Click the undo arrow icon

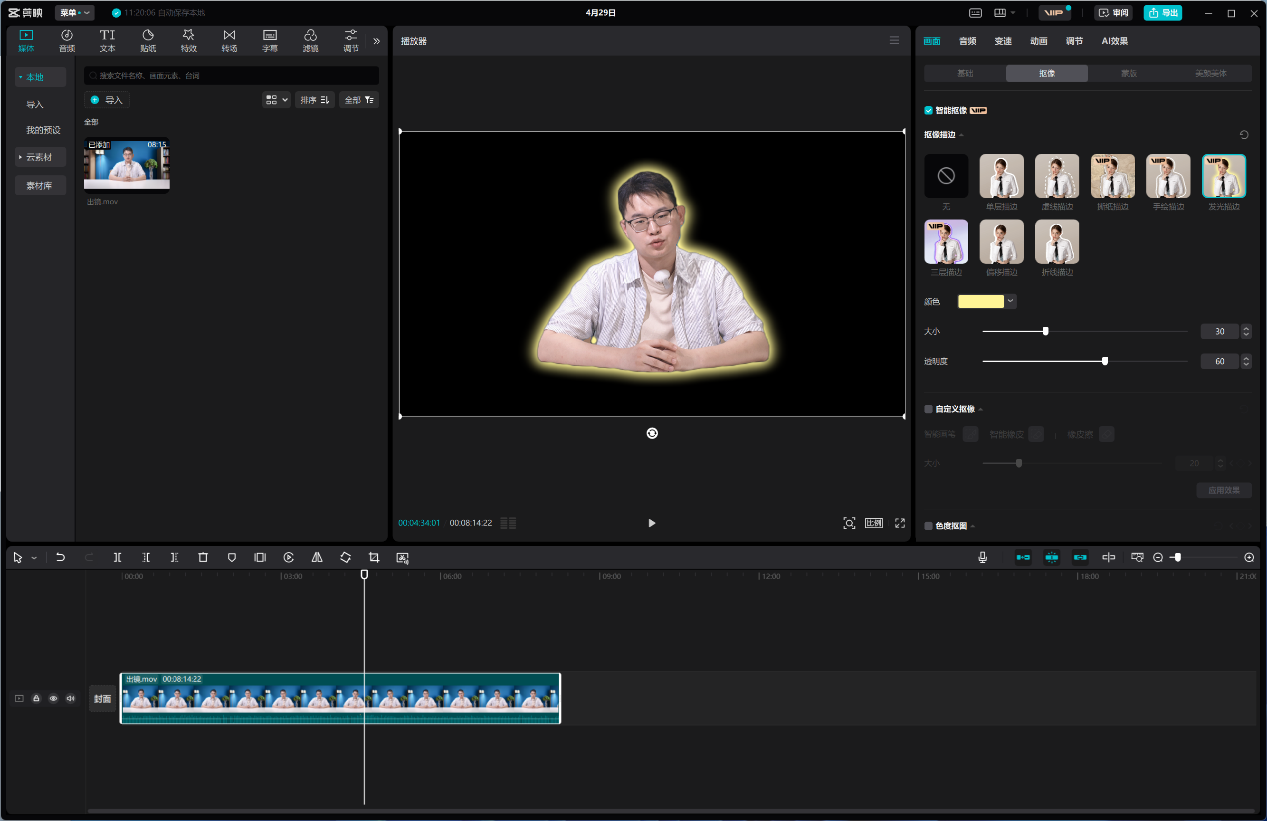coord(60,557)
